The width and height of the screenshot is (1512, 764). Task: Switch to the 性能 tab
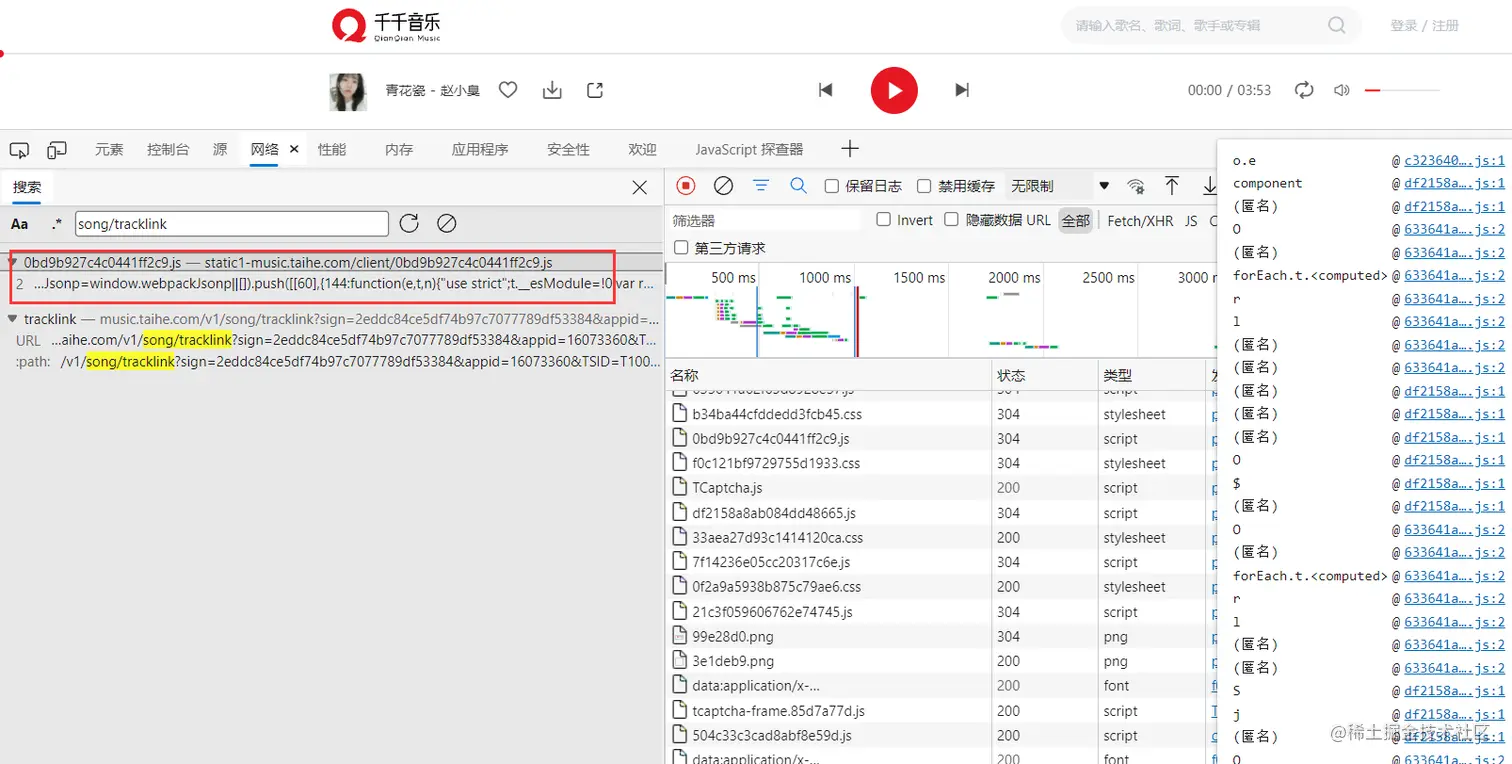coord(332,149)
